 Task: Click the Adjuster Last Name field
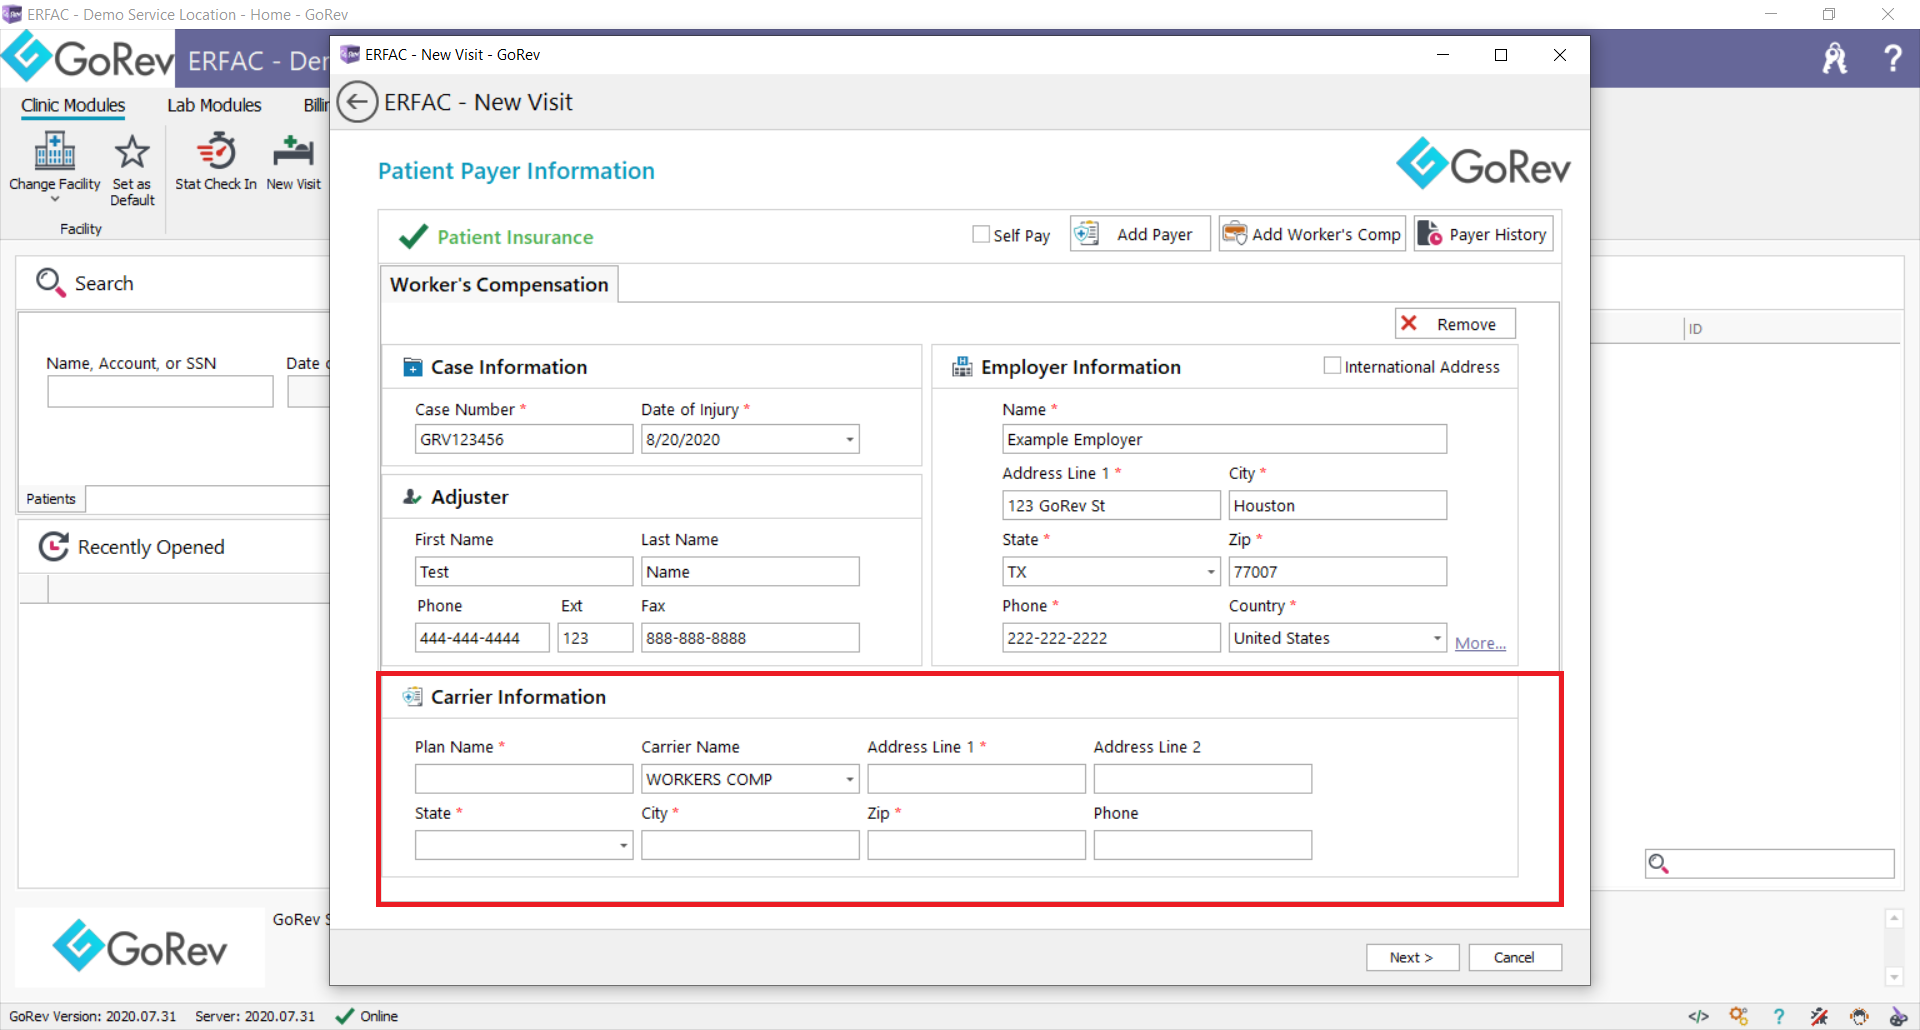[750, 572]
